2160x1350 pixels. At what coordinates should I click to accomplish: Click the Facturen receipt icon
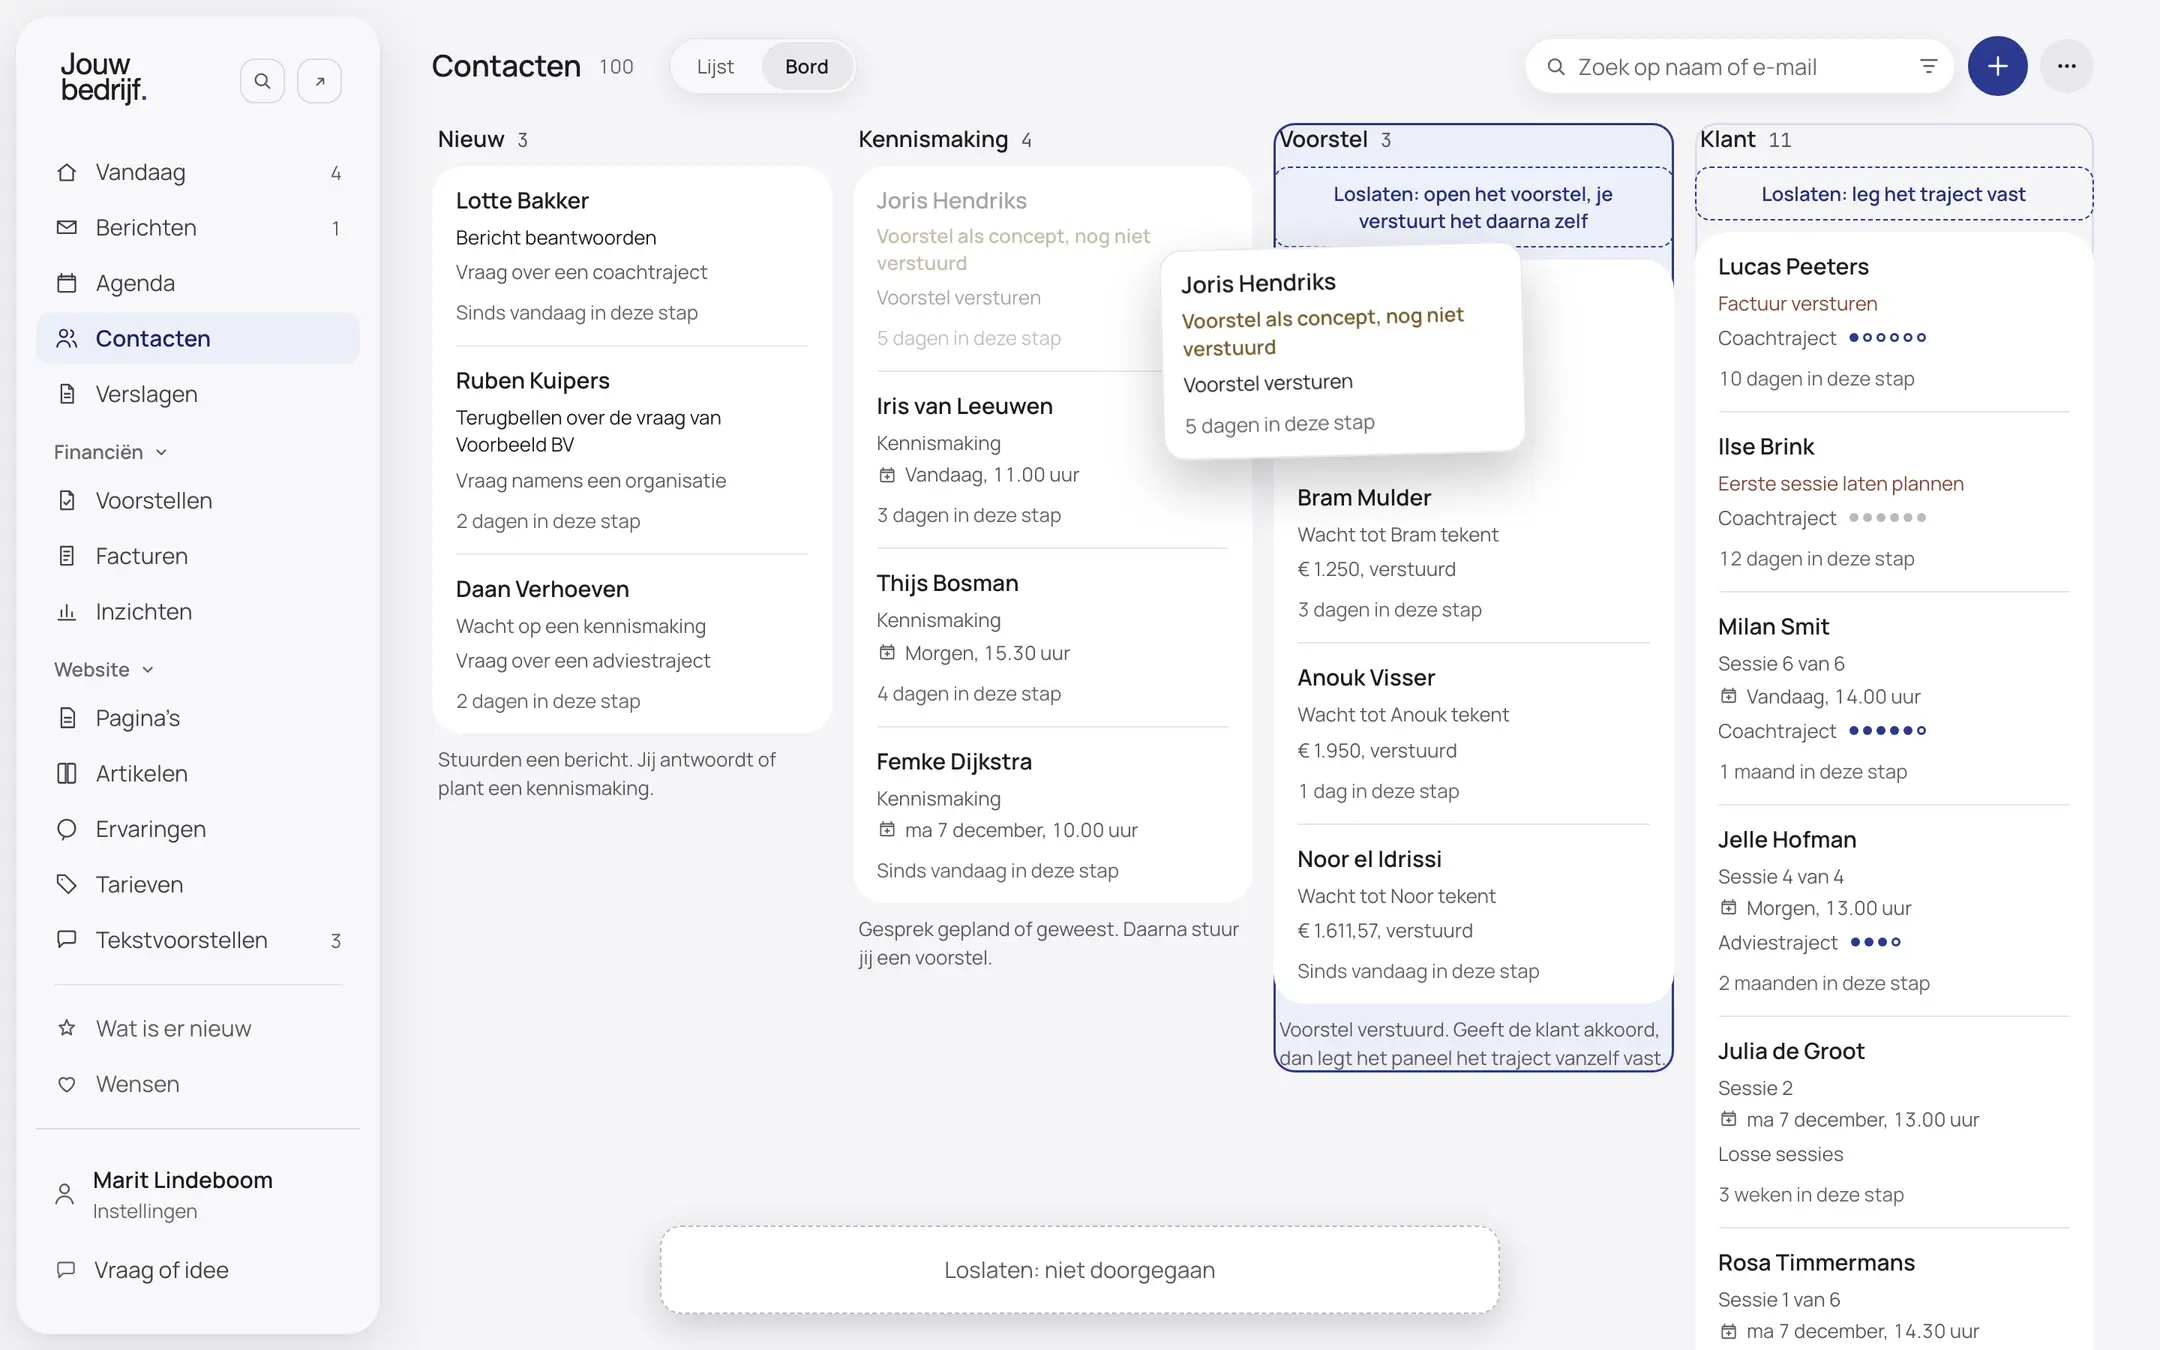[x=67, y=556]
